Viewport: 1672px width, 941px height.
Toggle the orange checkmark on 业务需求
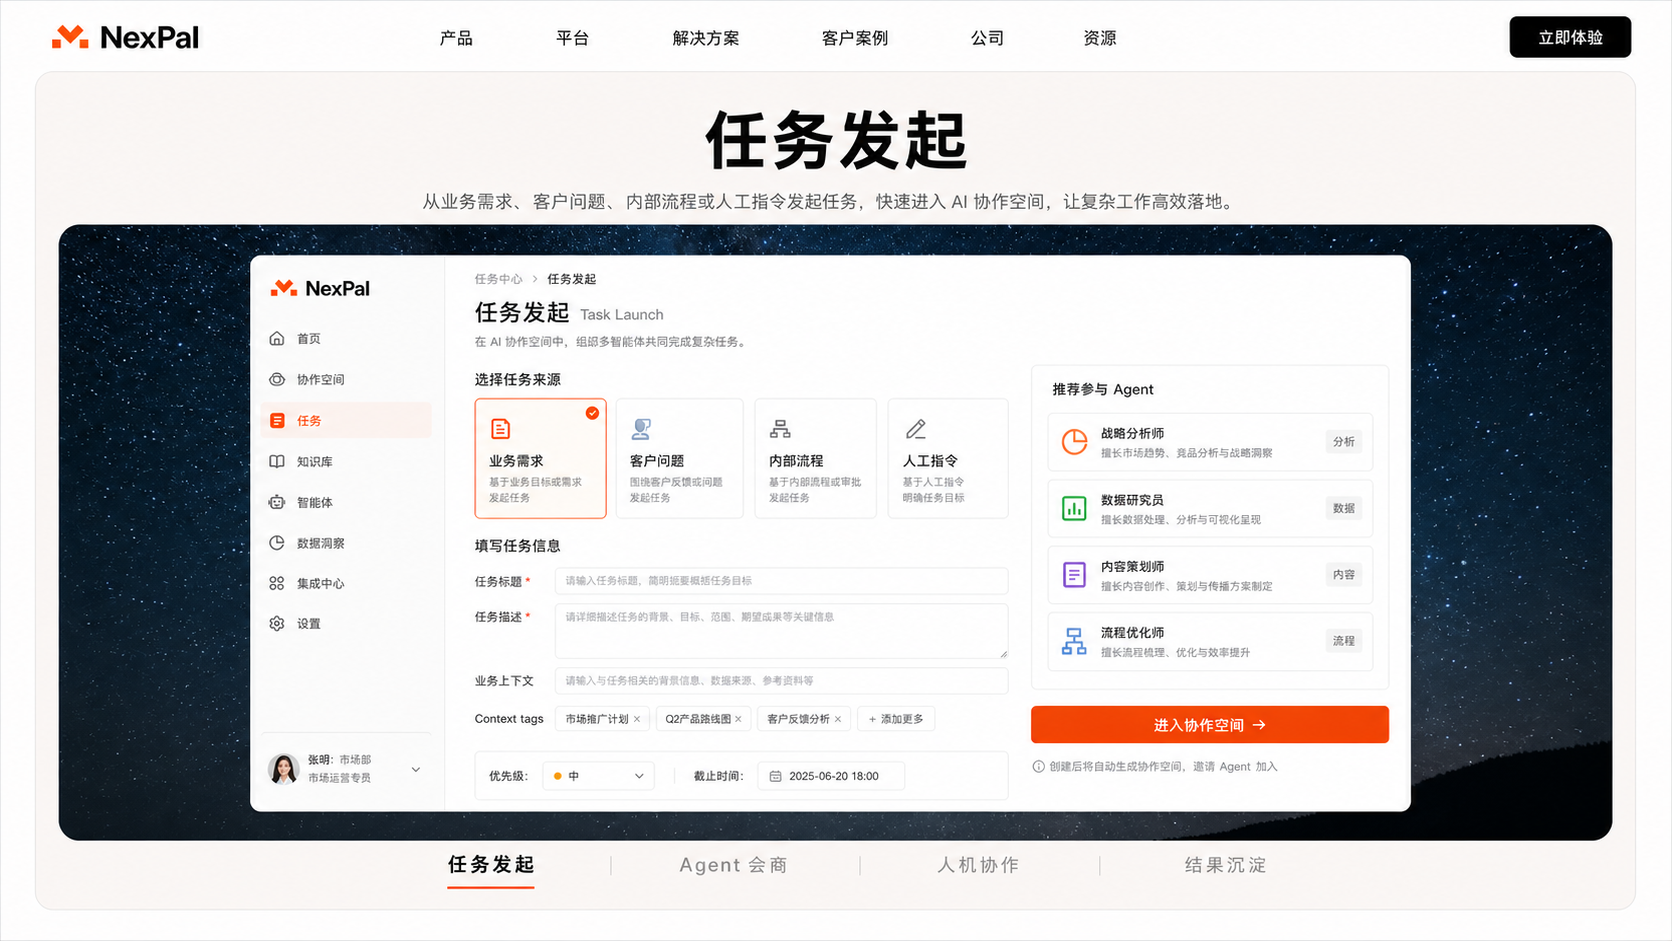tap(593, 413)
